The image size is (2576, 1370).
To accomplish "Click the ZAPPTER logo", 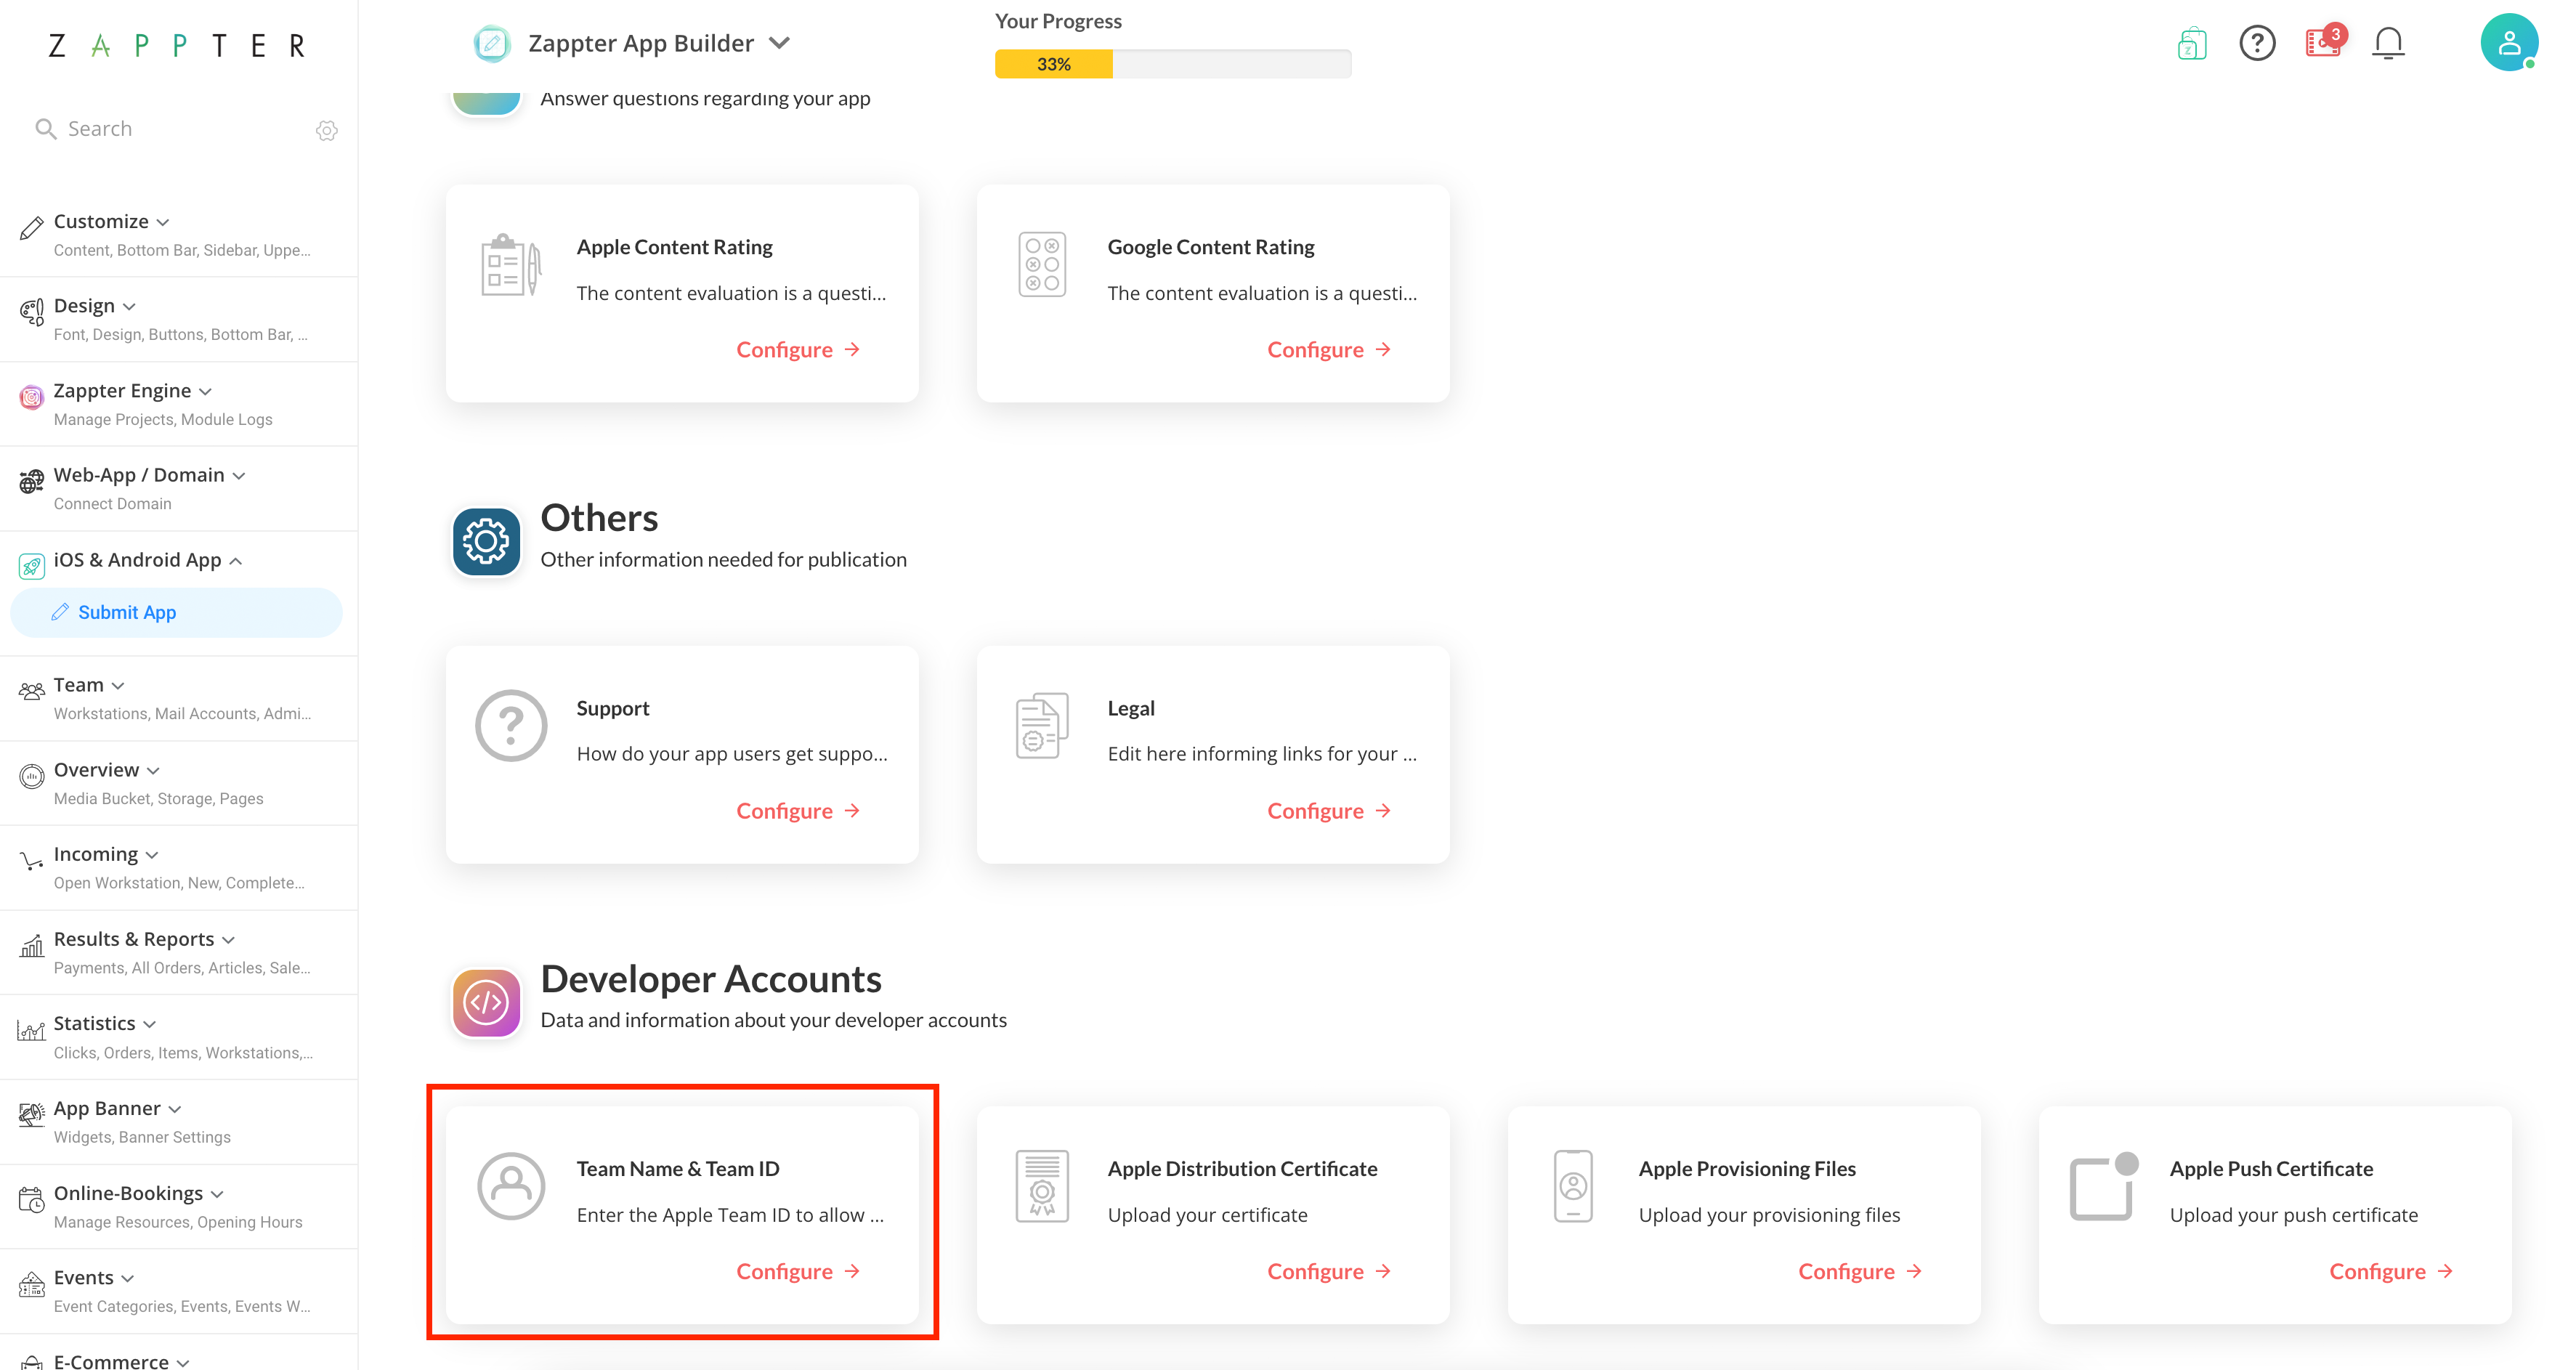I will pyautogui.click(x=177, y=46).
